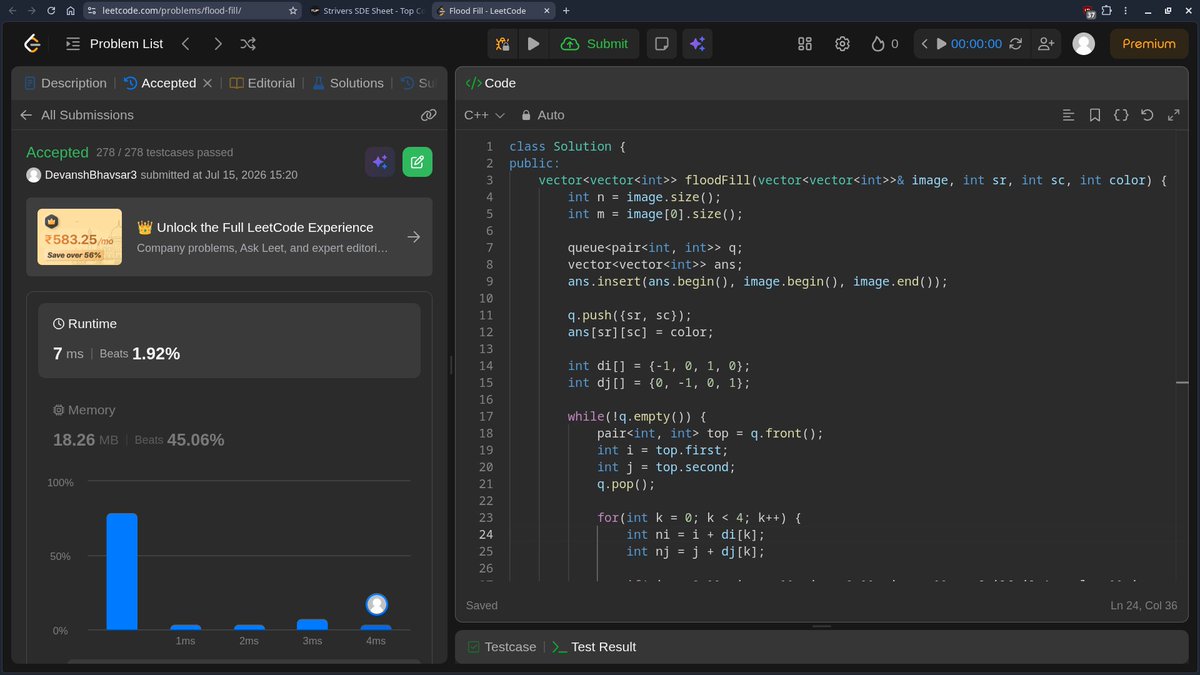Reset code to default icon
This screenshot has width=1200, height=675.
(x=1147, y=115)
